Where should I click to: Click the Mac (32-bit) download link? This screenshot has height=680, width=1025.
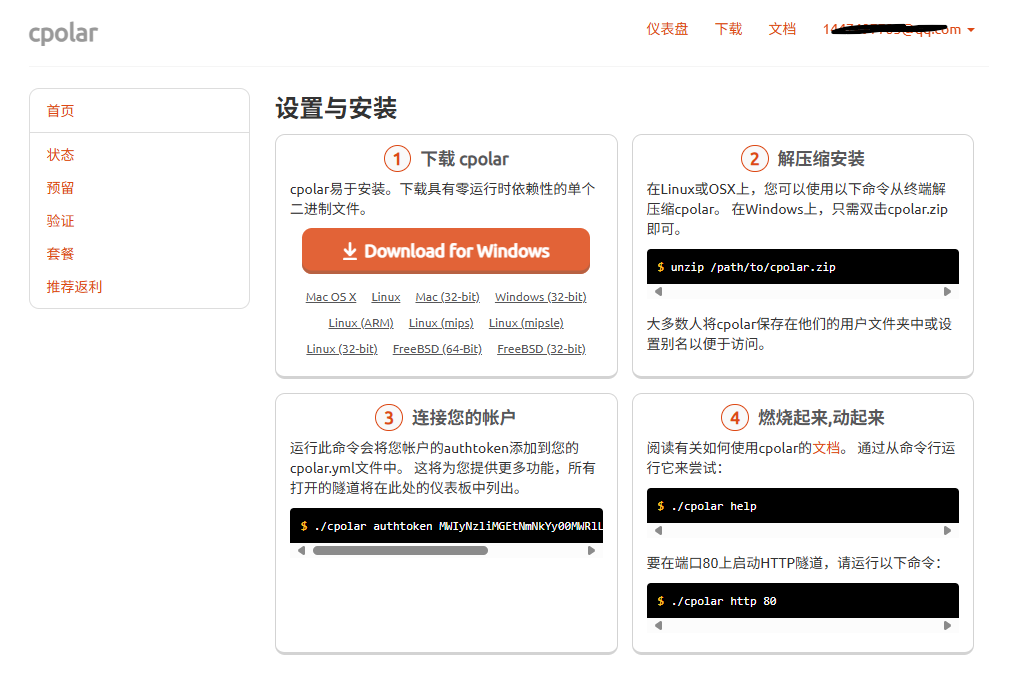pyautogui.click(x=447, y=297)
